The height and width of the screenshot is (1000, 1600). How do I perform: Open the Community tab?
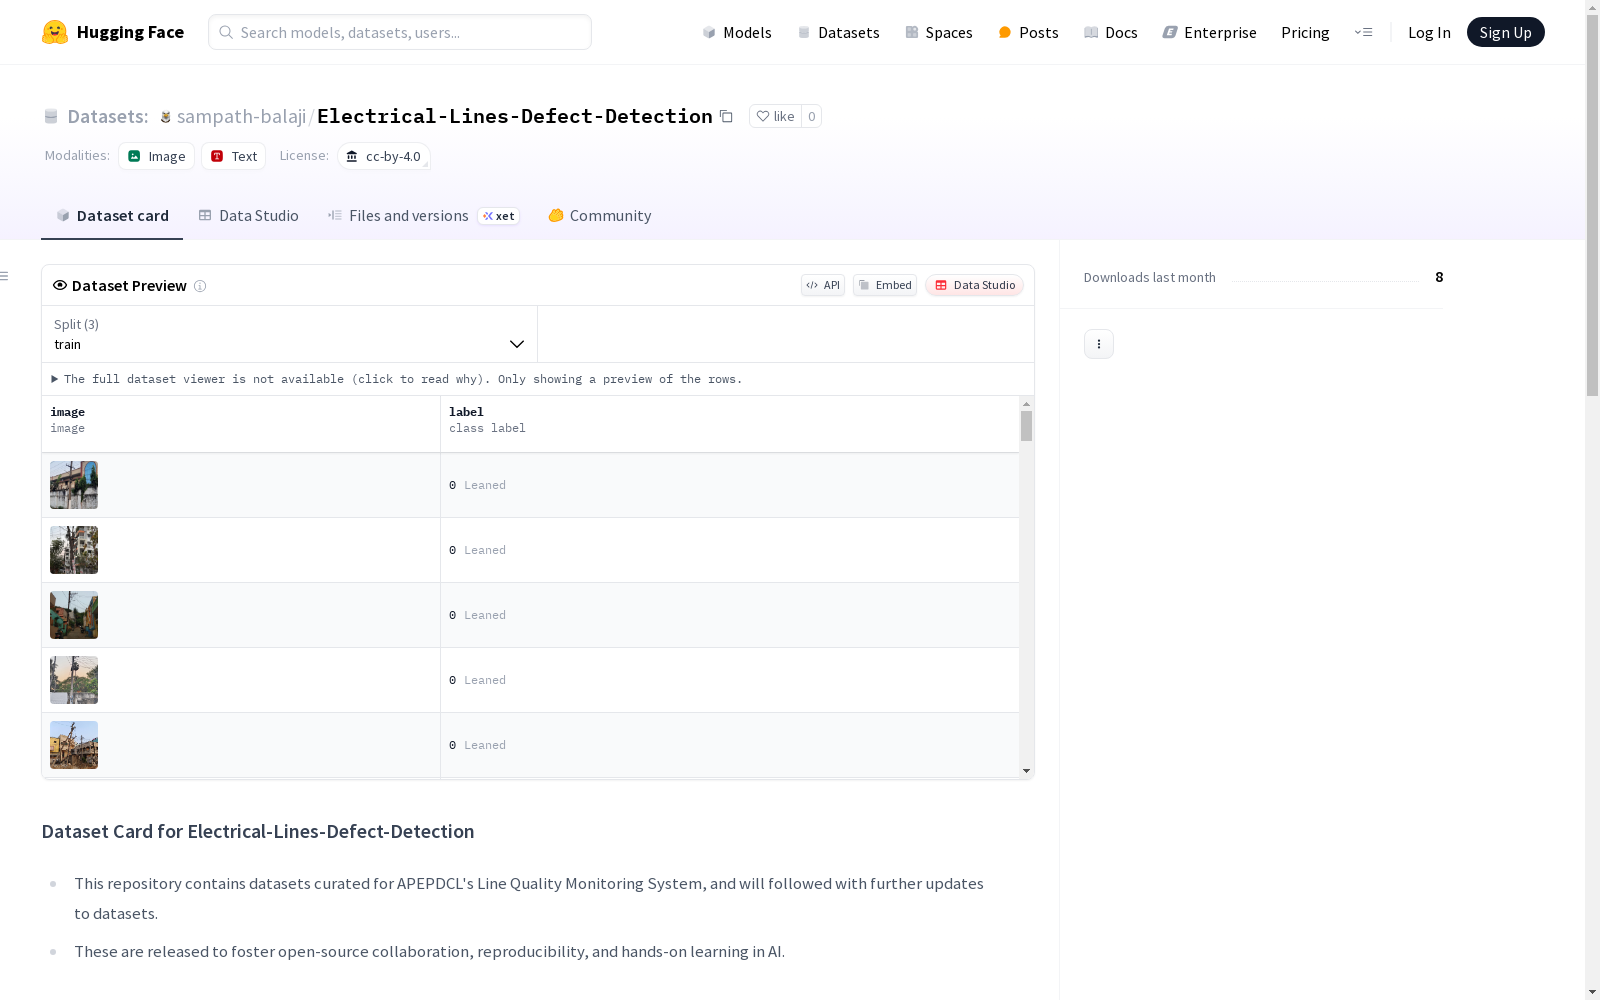point(600,216)
